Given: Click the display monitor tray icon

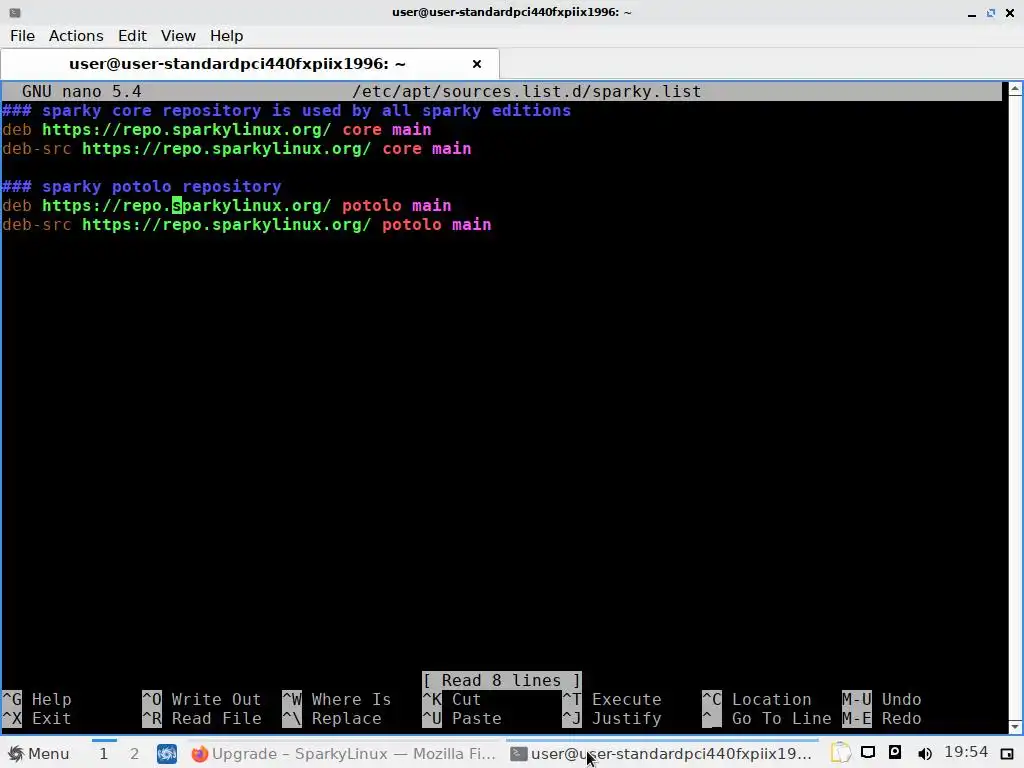Looking at the screenshot, I should 868,753.
